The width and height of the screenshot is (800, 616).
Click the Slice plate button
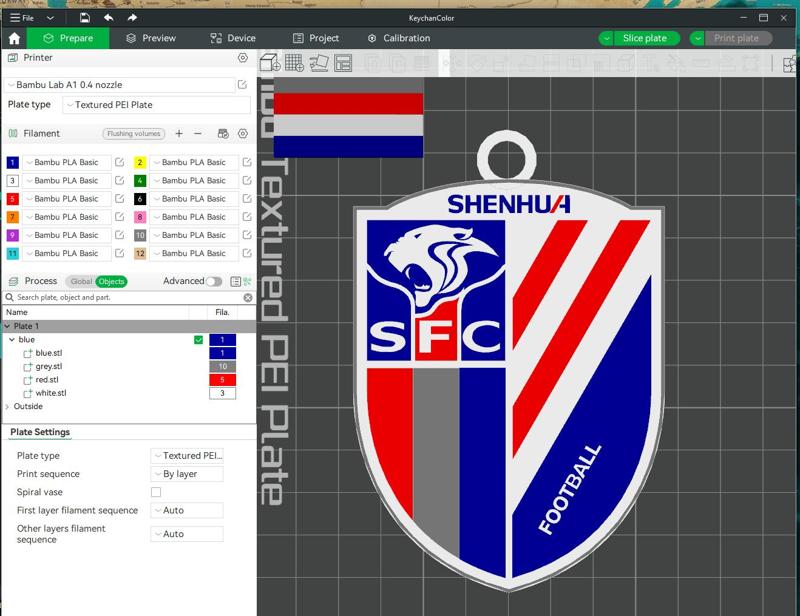click(645, 38)
